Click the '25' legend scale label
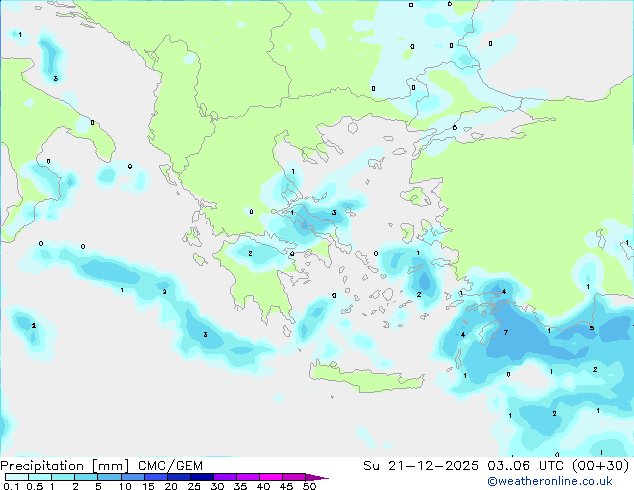 coord(194,486)
